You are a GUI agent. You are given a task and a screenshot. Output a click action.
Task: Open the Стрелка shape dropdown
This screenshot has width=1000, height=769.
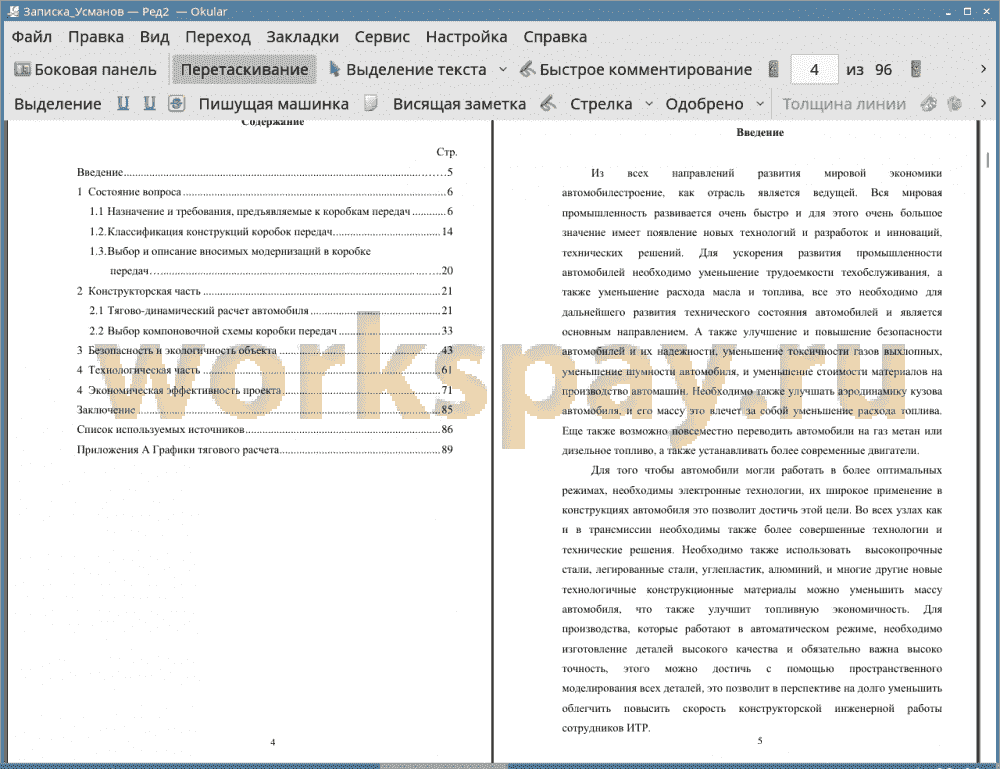(x=649, y=104)
